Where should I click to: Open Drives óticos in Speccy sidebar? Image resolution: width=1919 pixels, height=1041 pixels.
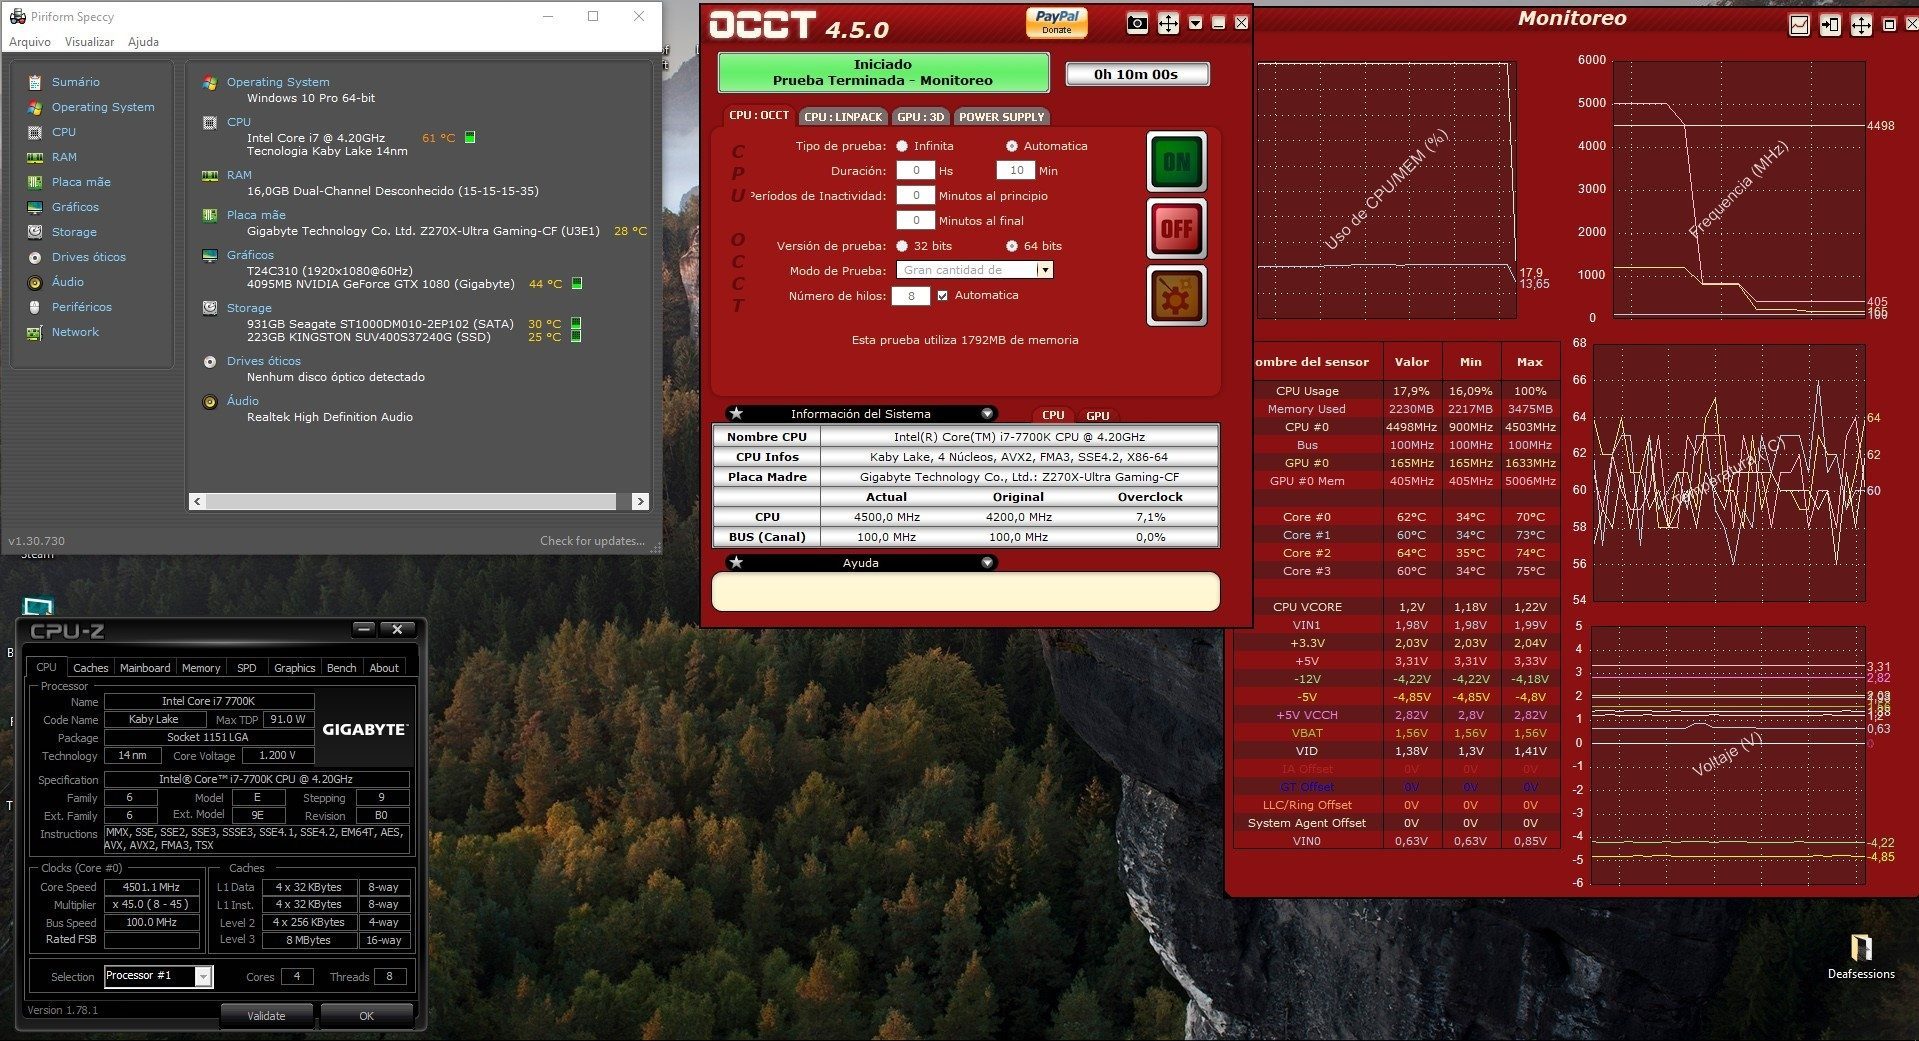[89, 257]
